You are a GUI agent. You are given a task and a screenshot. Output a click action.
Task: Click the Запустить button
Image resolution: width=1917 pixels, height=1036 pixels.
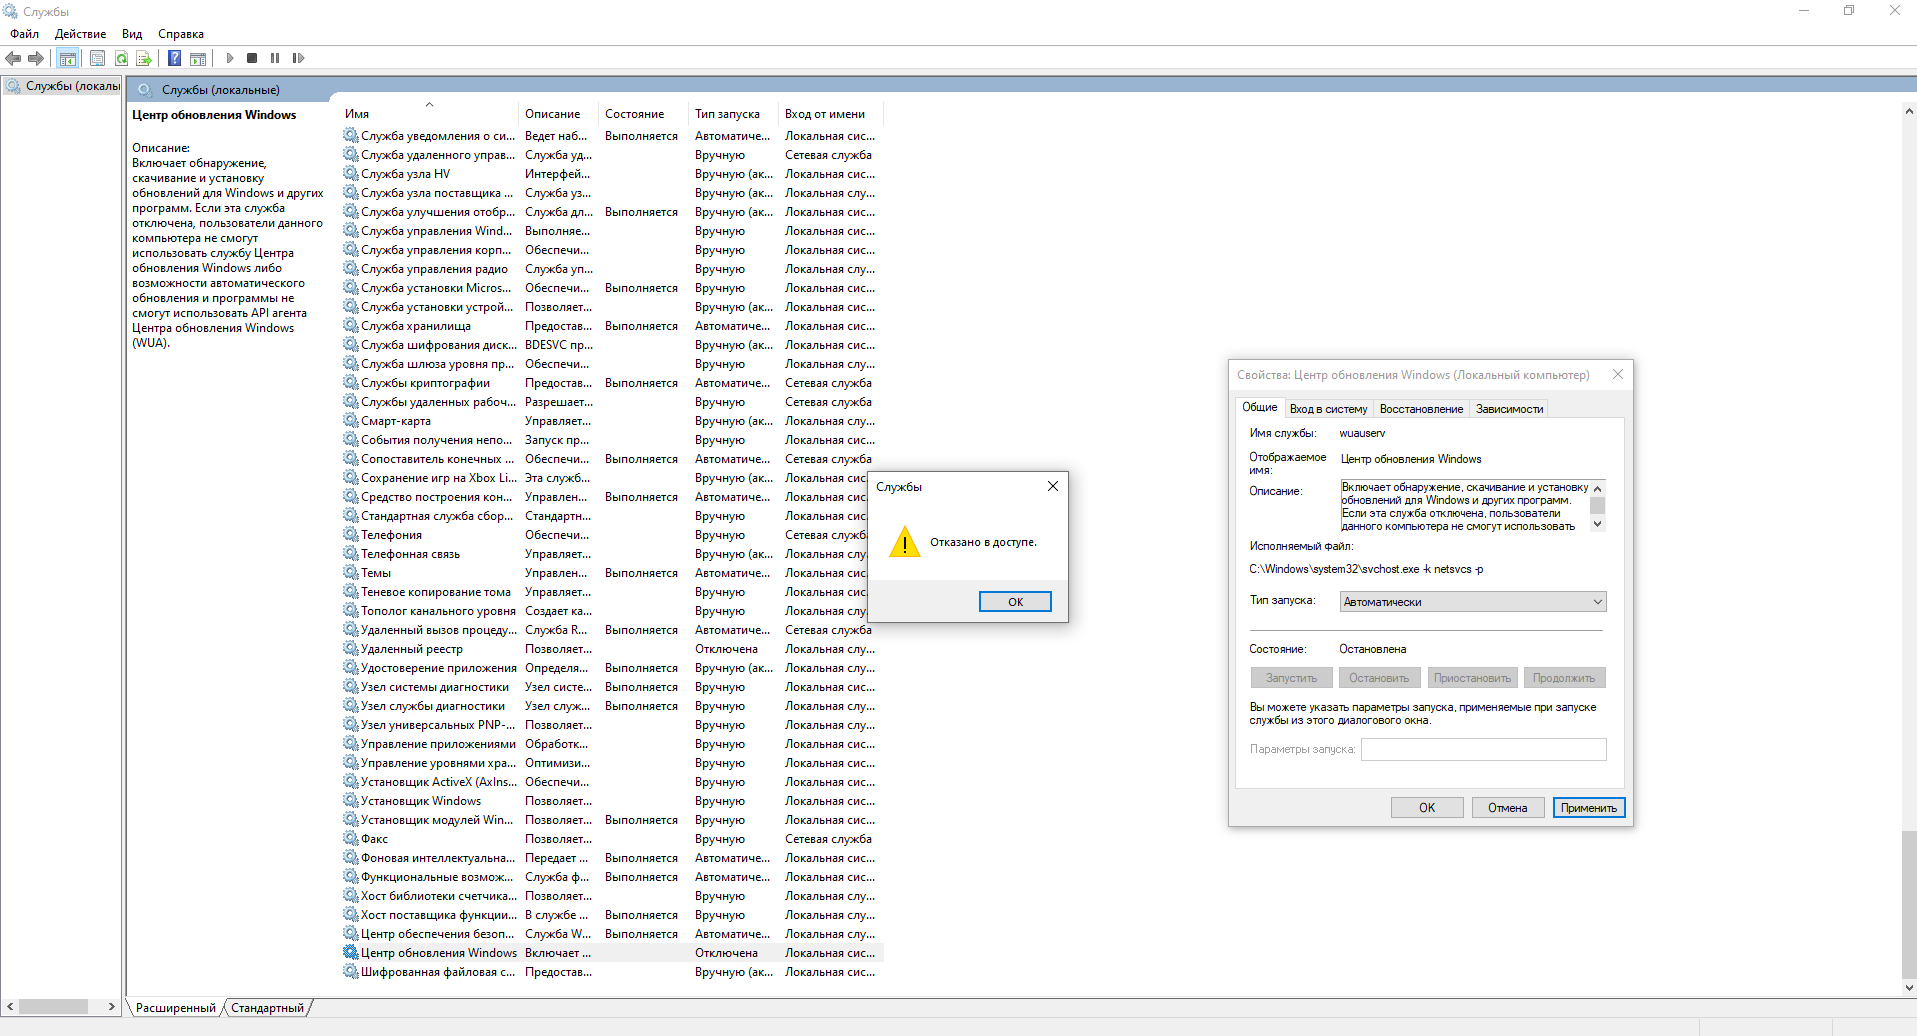point(1292,678)
